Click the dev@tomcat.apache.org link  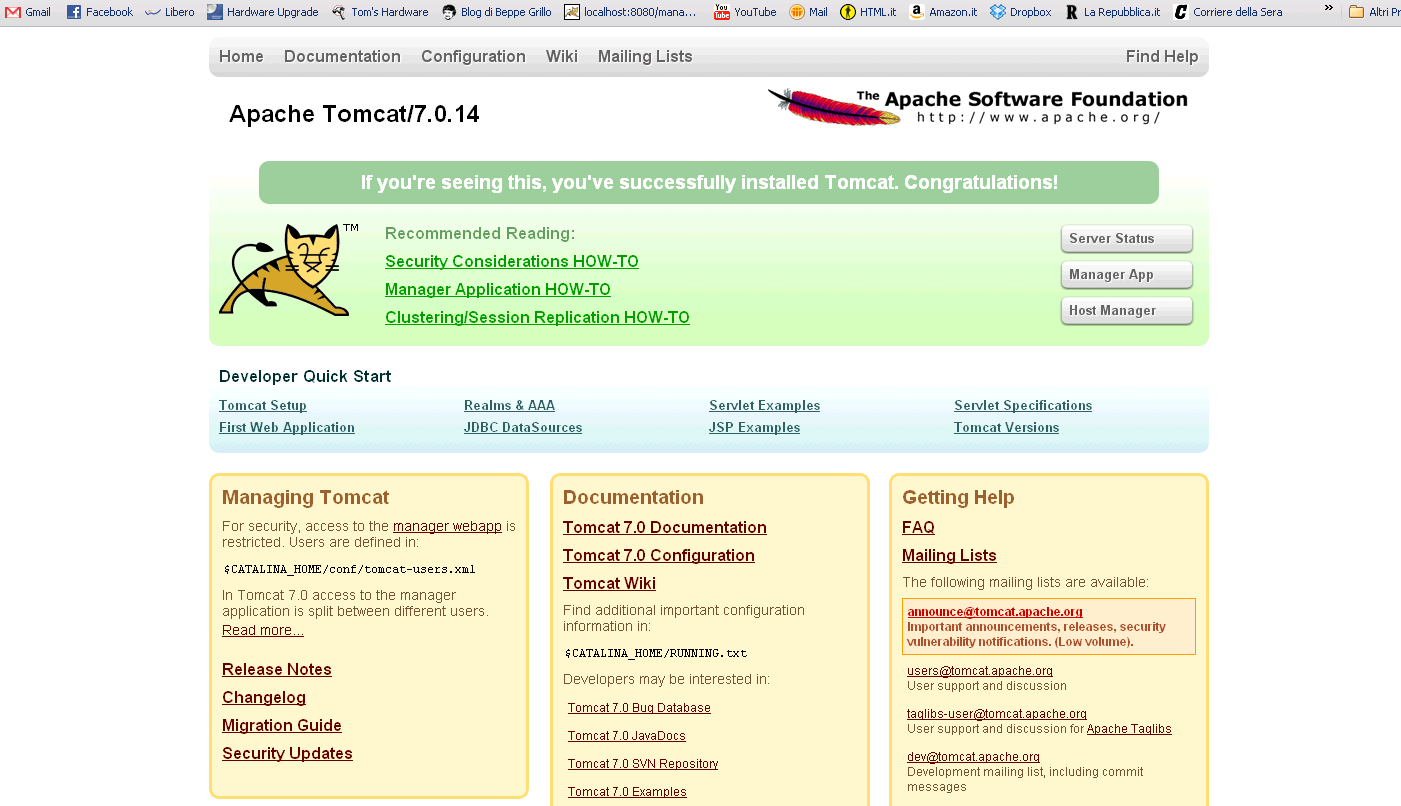click(x=973, y=757)
